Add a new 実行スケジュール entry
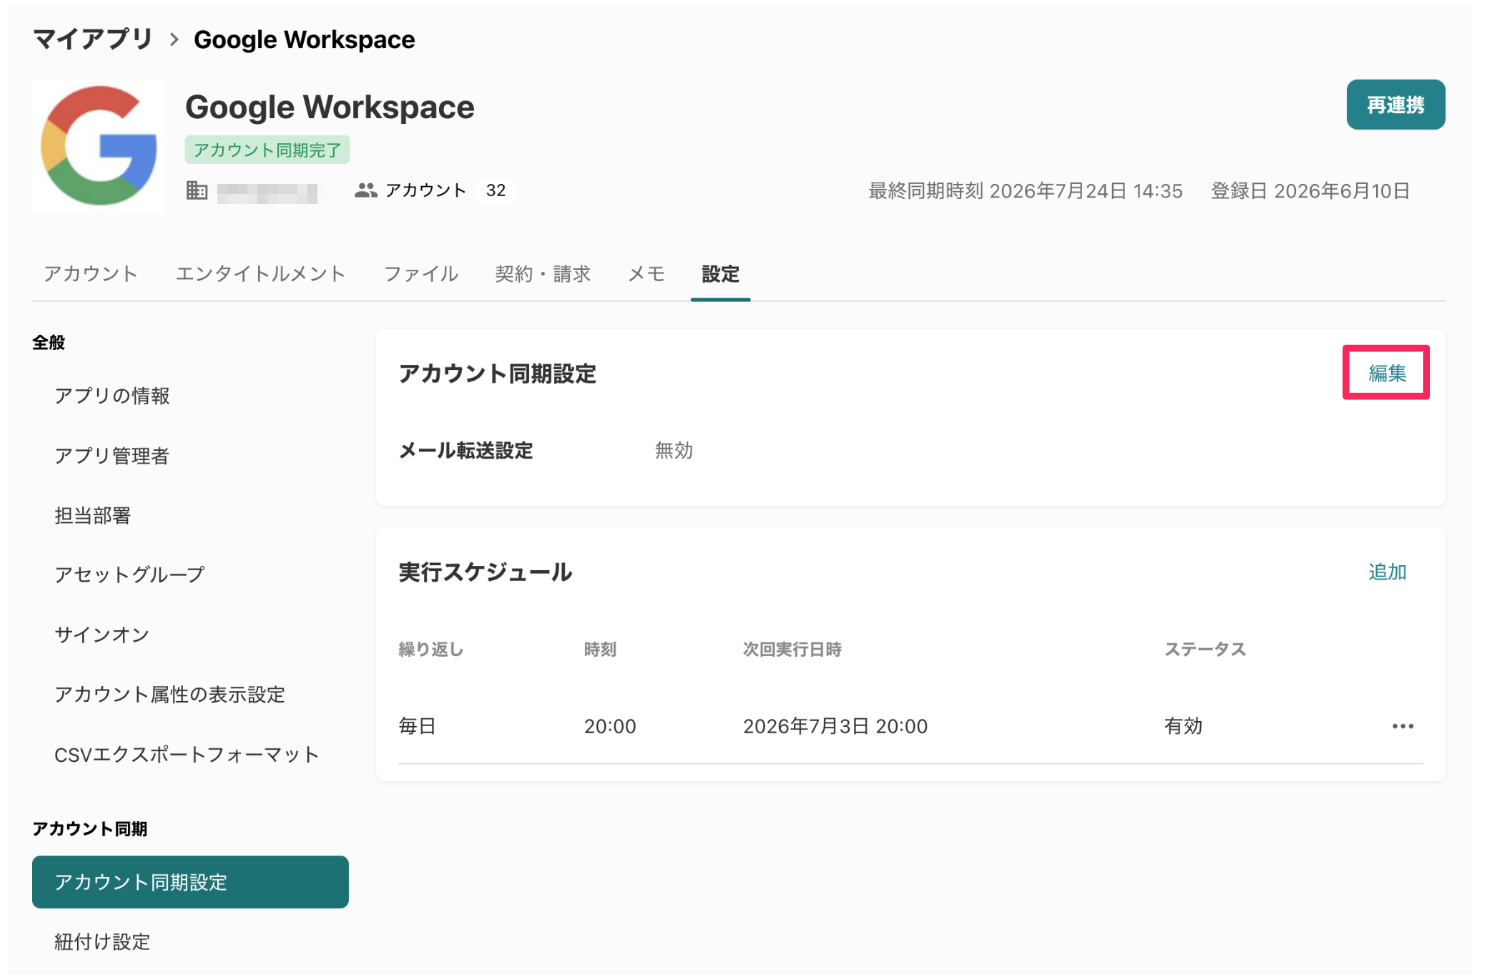Viewport: 1488px width, 980px height. pos(1387,572)
